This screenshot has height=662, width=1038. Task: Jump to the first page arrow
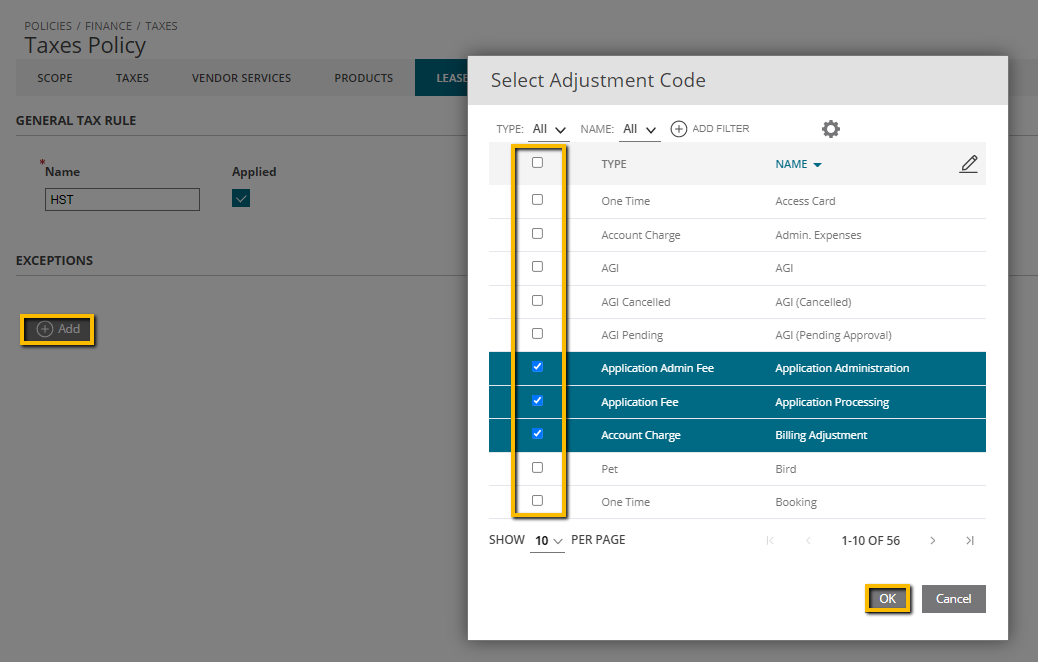pyautogui.click(x=770, y=540)
